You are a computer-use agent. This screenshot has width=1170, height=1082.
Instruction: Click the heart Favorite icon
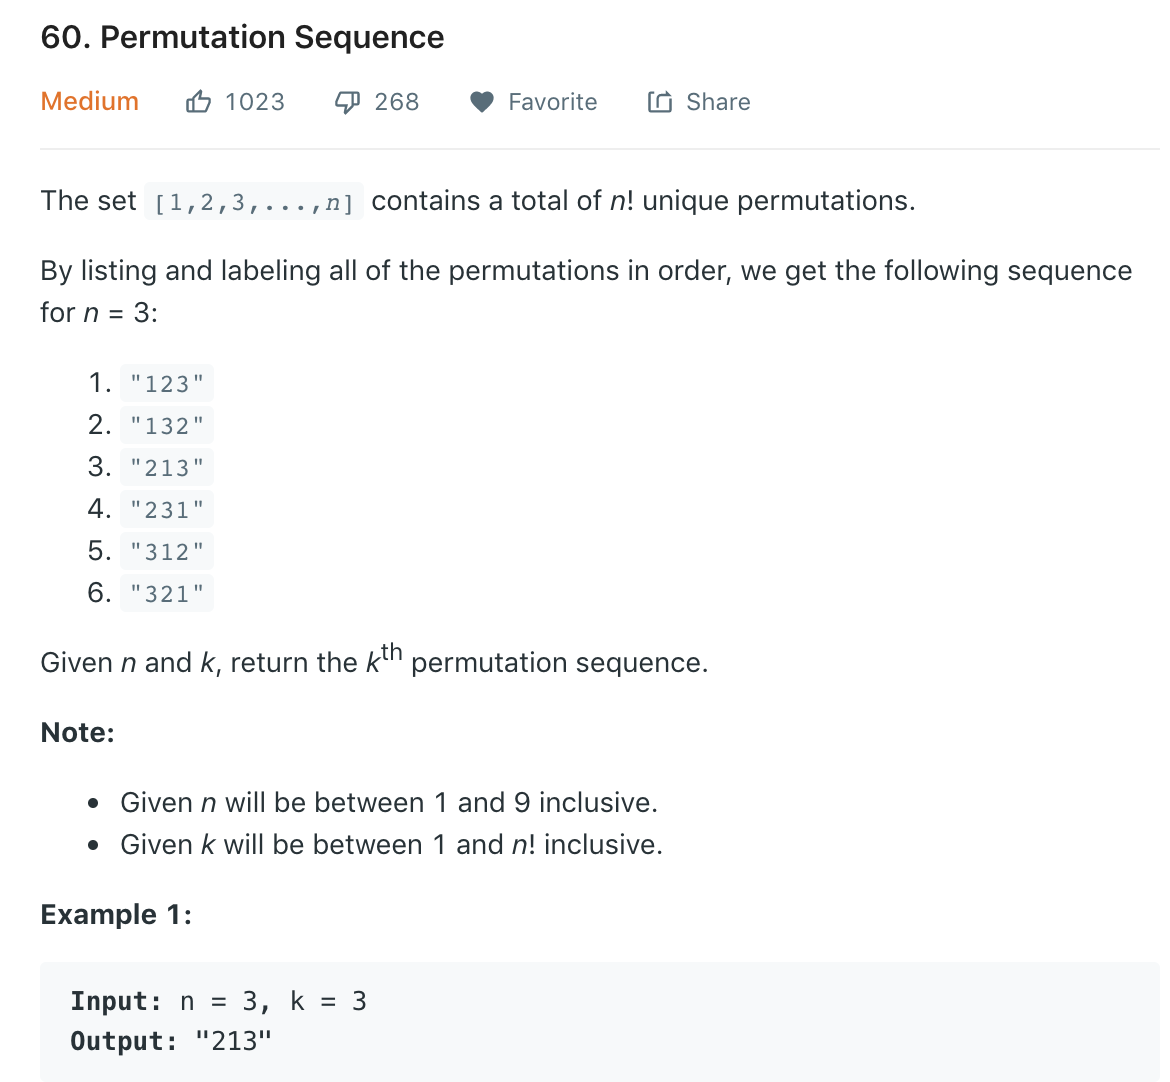[482, 102]
